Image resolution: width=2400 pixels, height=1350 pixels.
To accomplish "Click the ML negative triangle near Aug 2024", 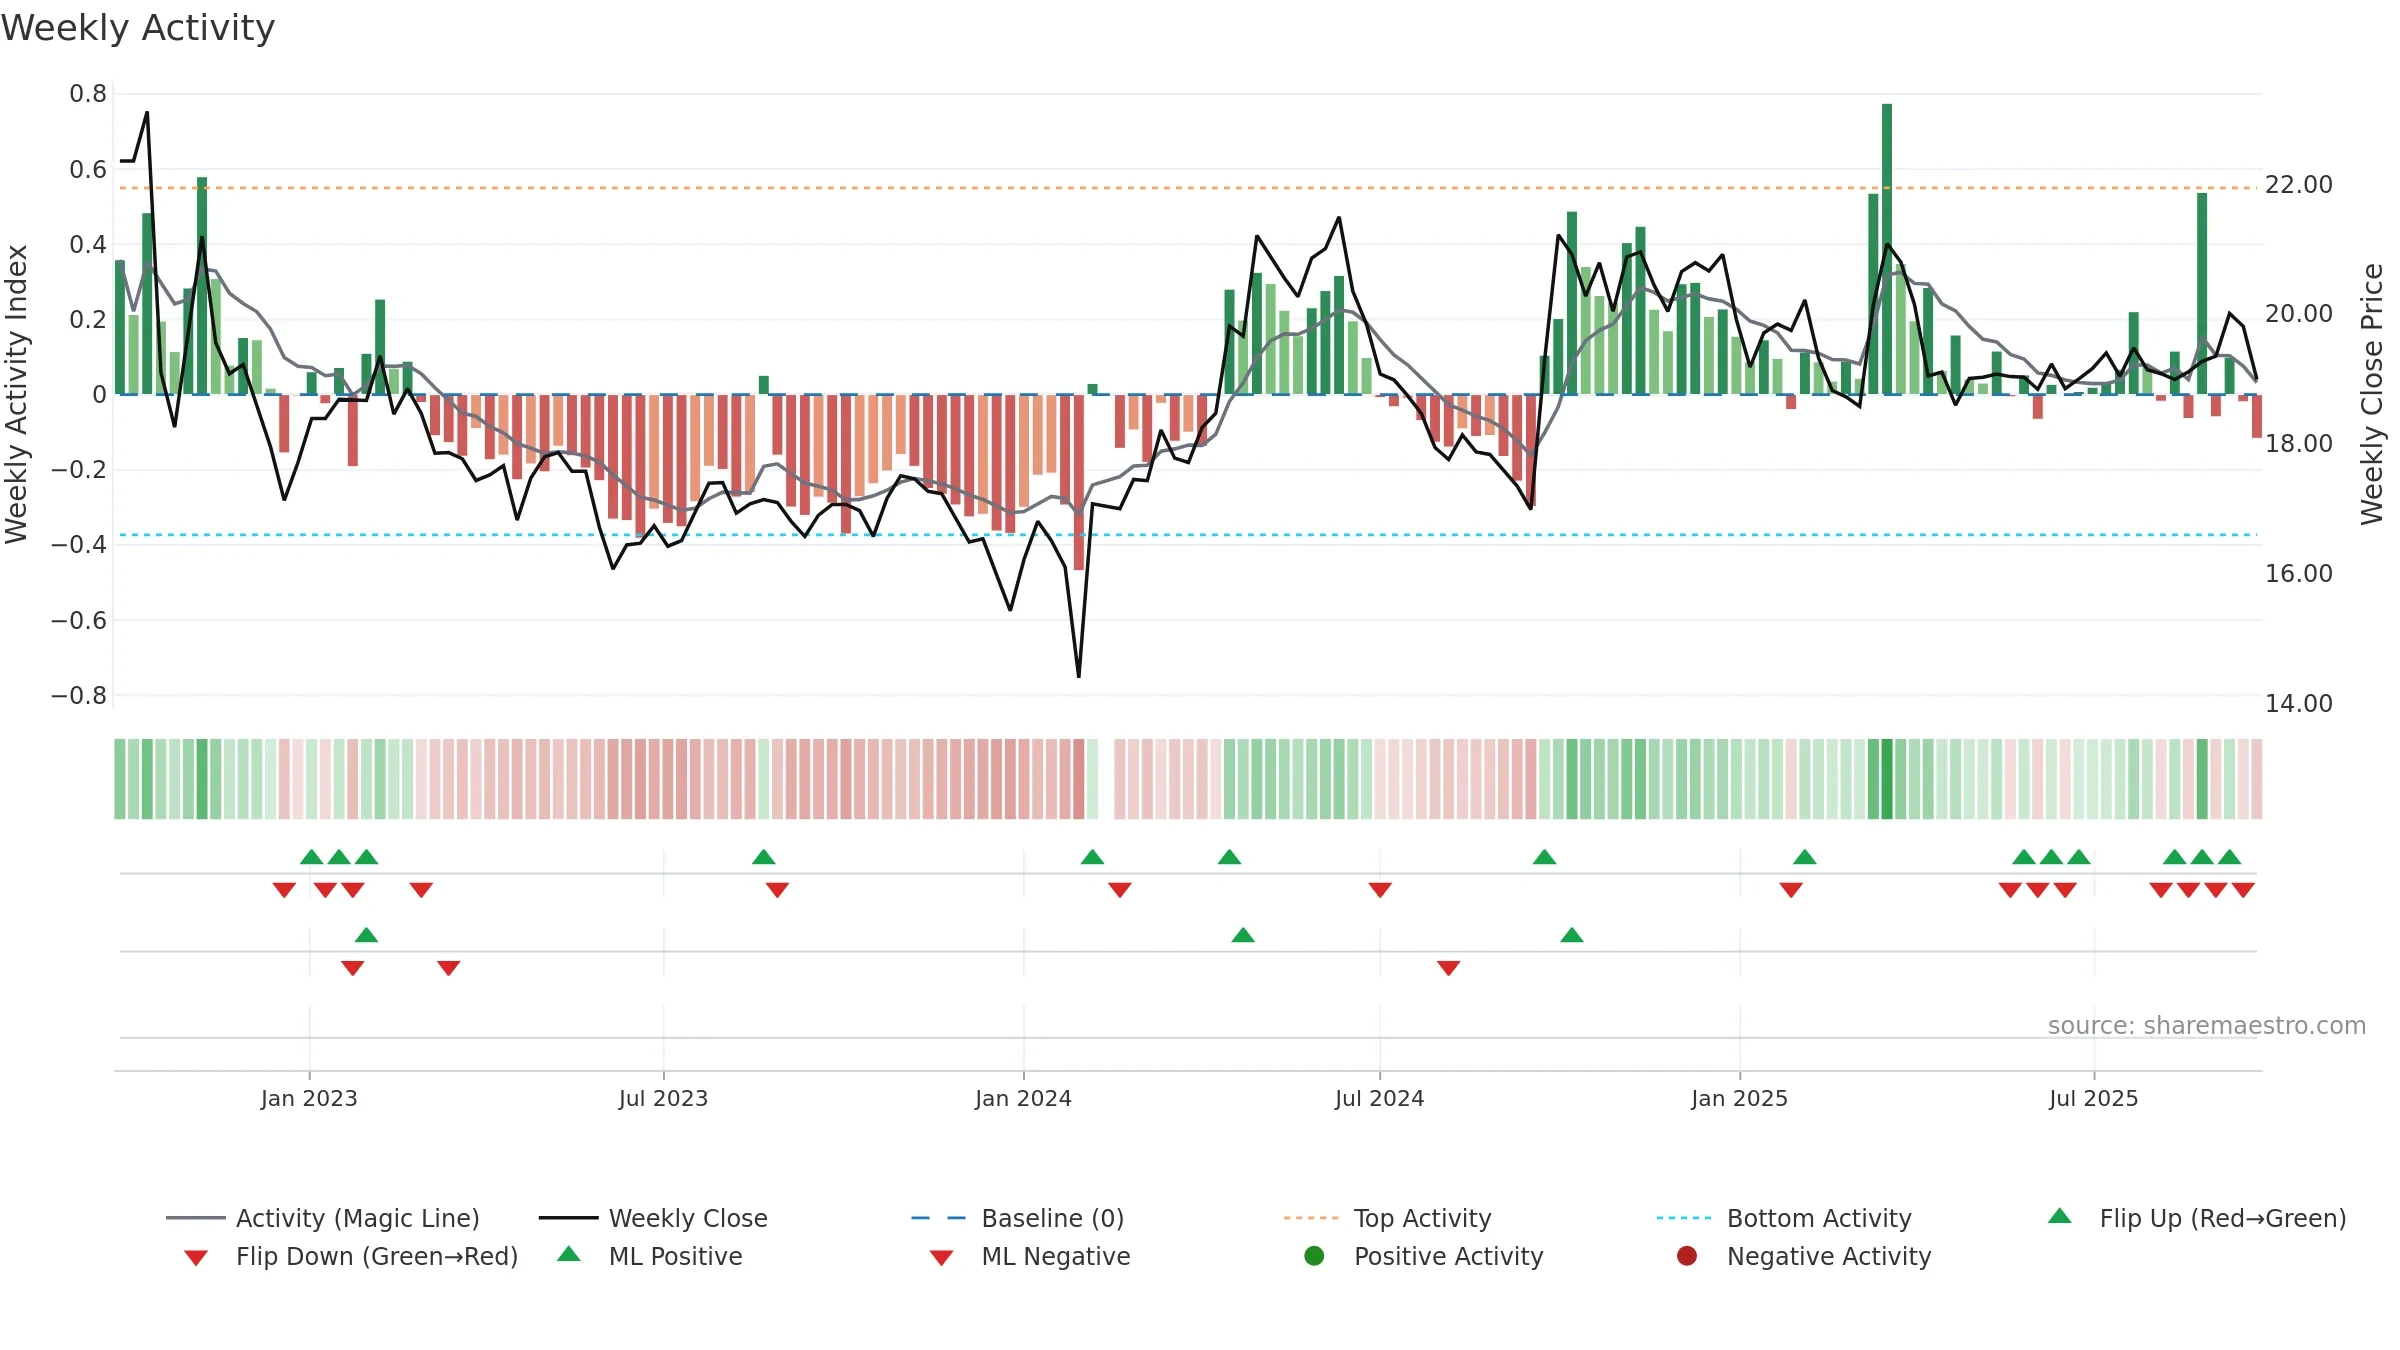I will click(x=1448, y=968).
